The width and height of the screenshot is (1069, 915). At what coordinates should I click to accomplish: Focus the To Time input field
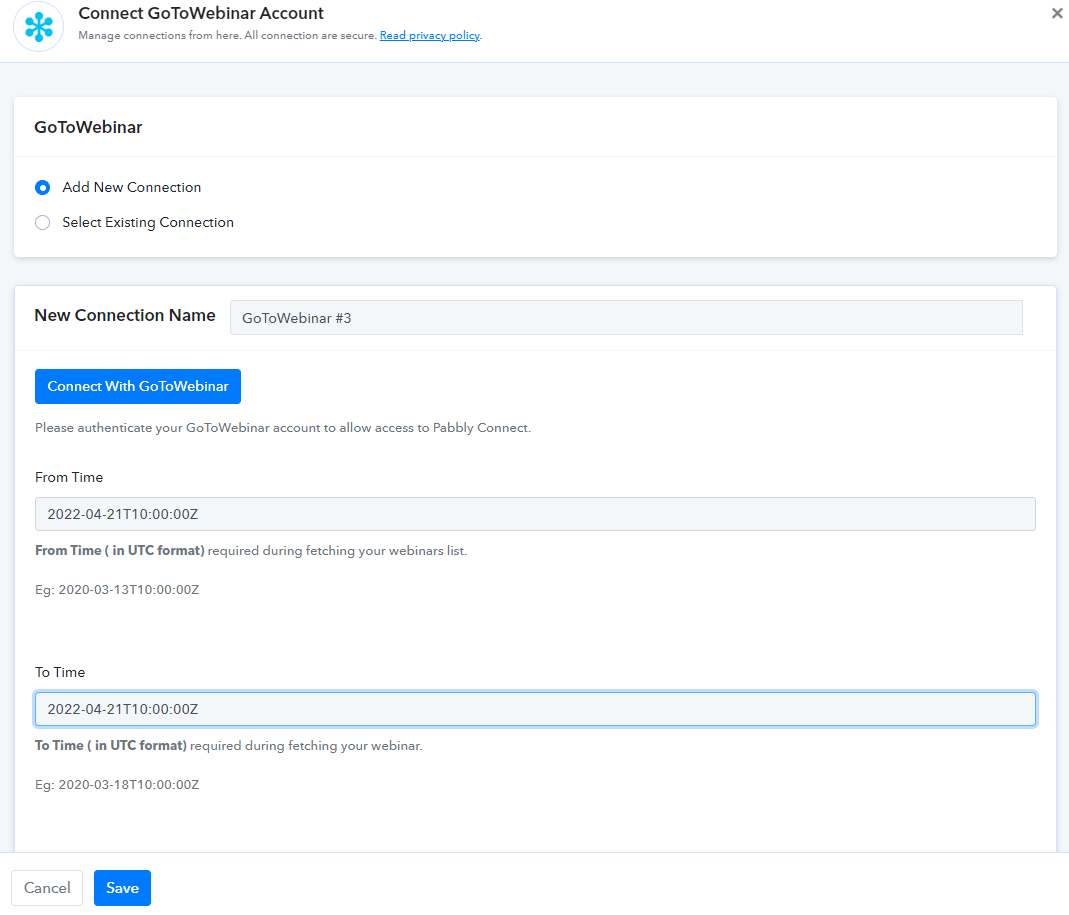(535, 709)
